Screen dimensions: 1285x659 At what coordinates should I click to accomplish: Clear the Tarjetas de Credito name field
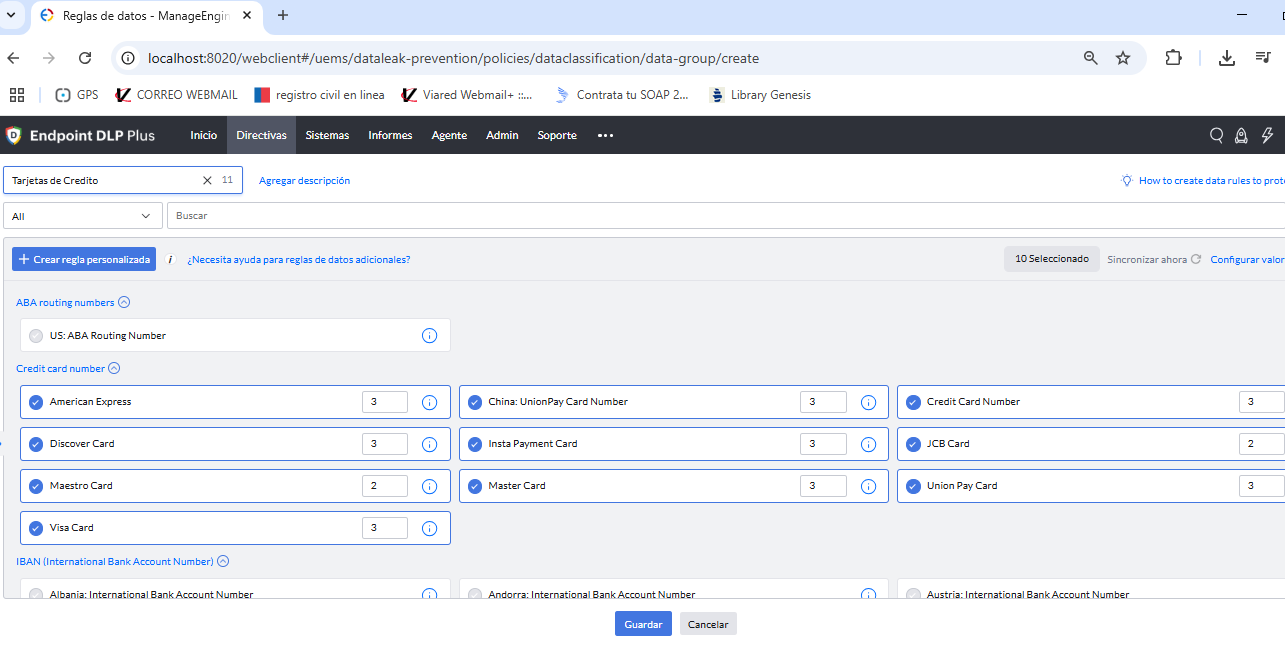pyautogui.click(x=207, y=181)
